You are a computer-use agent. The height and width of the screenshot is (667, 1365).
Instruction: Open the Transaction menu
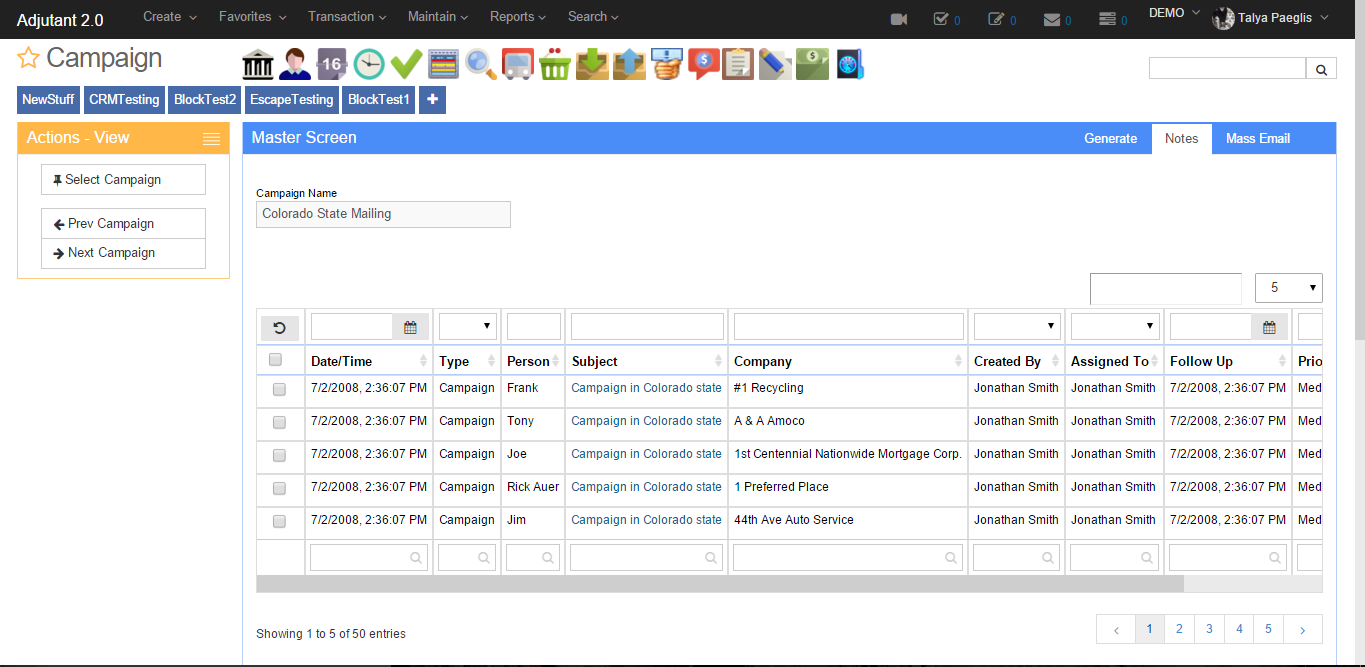347,17
